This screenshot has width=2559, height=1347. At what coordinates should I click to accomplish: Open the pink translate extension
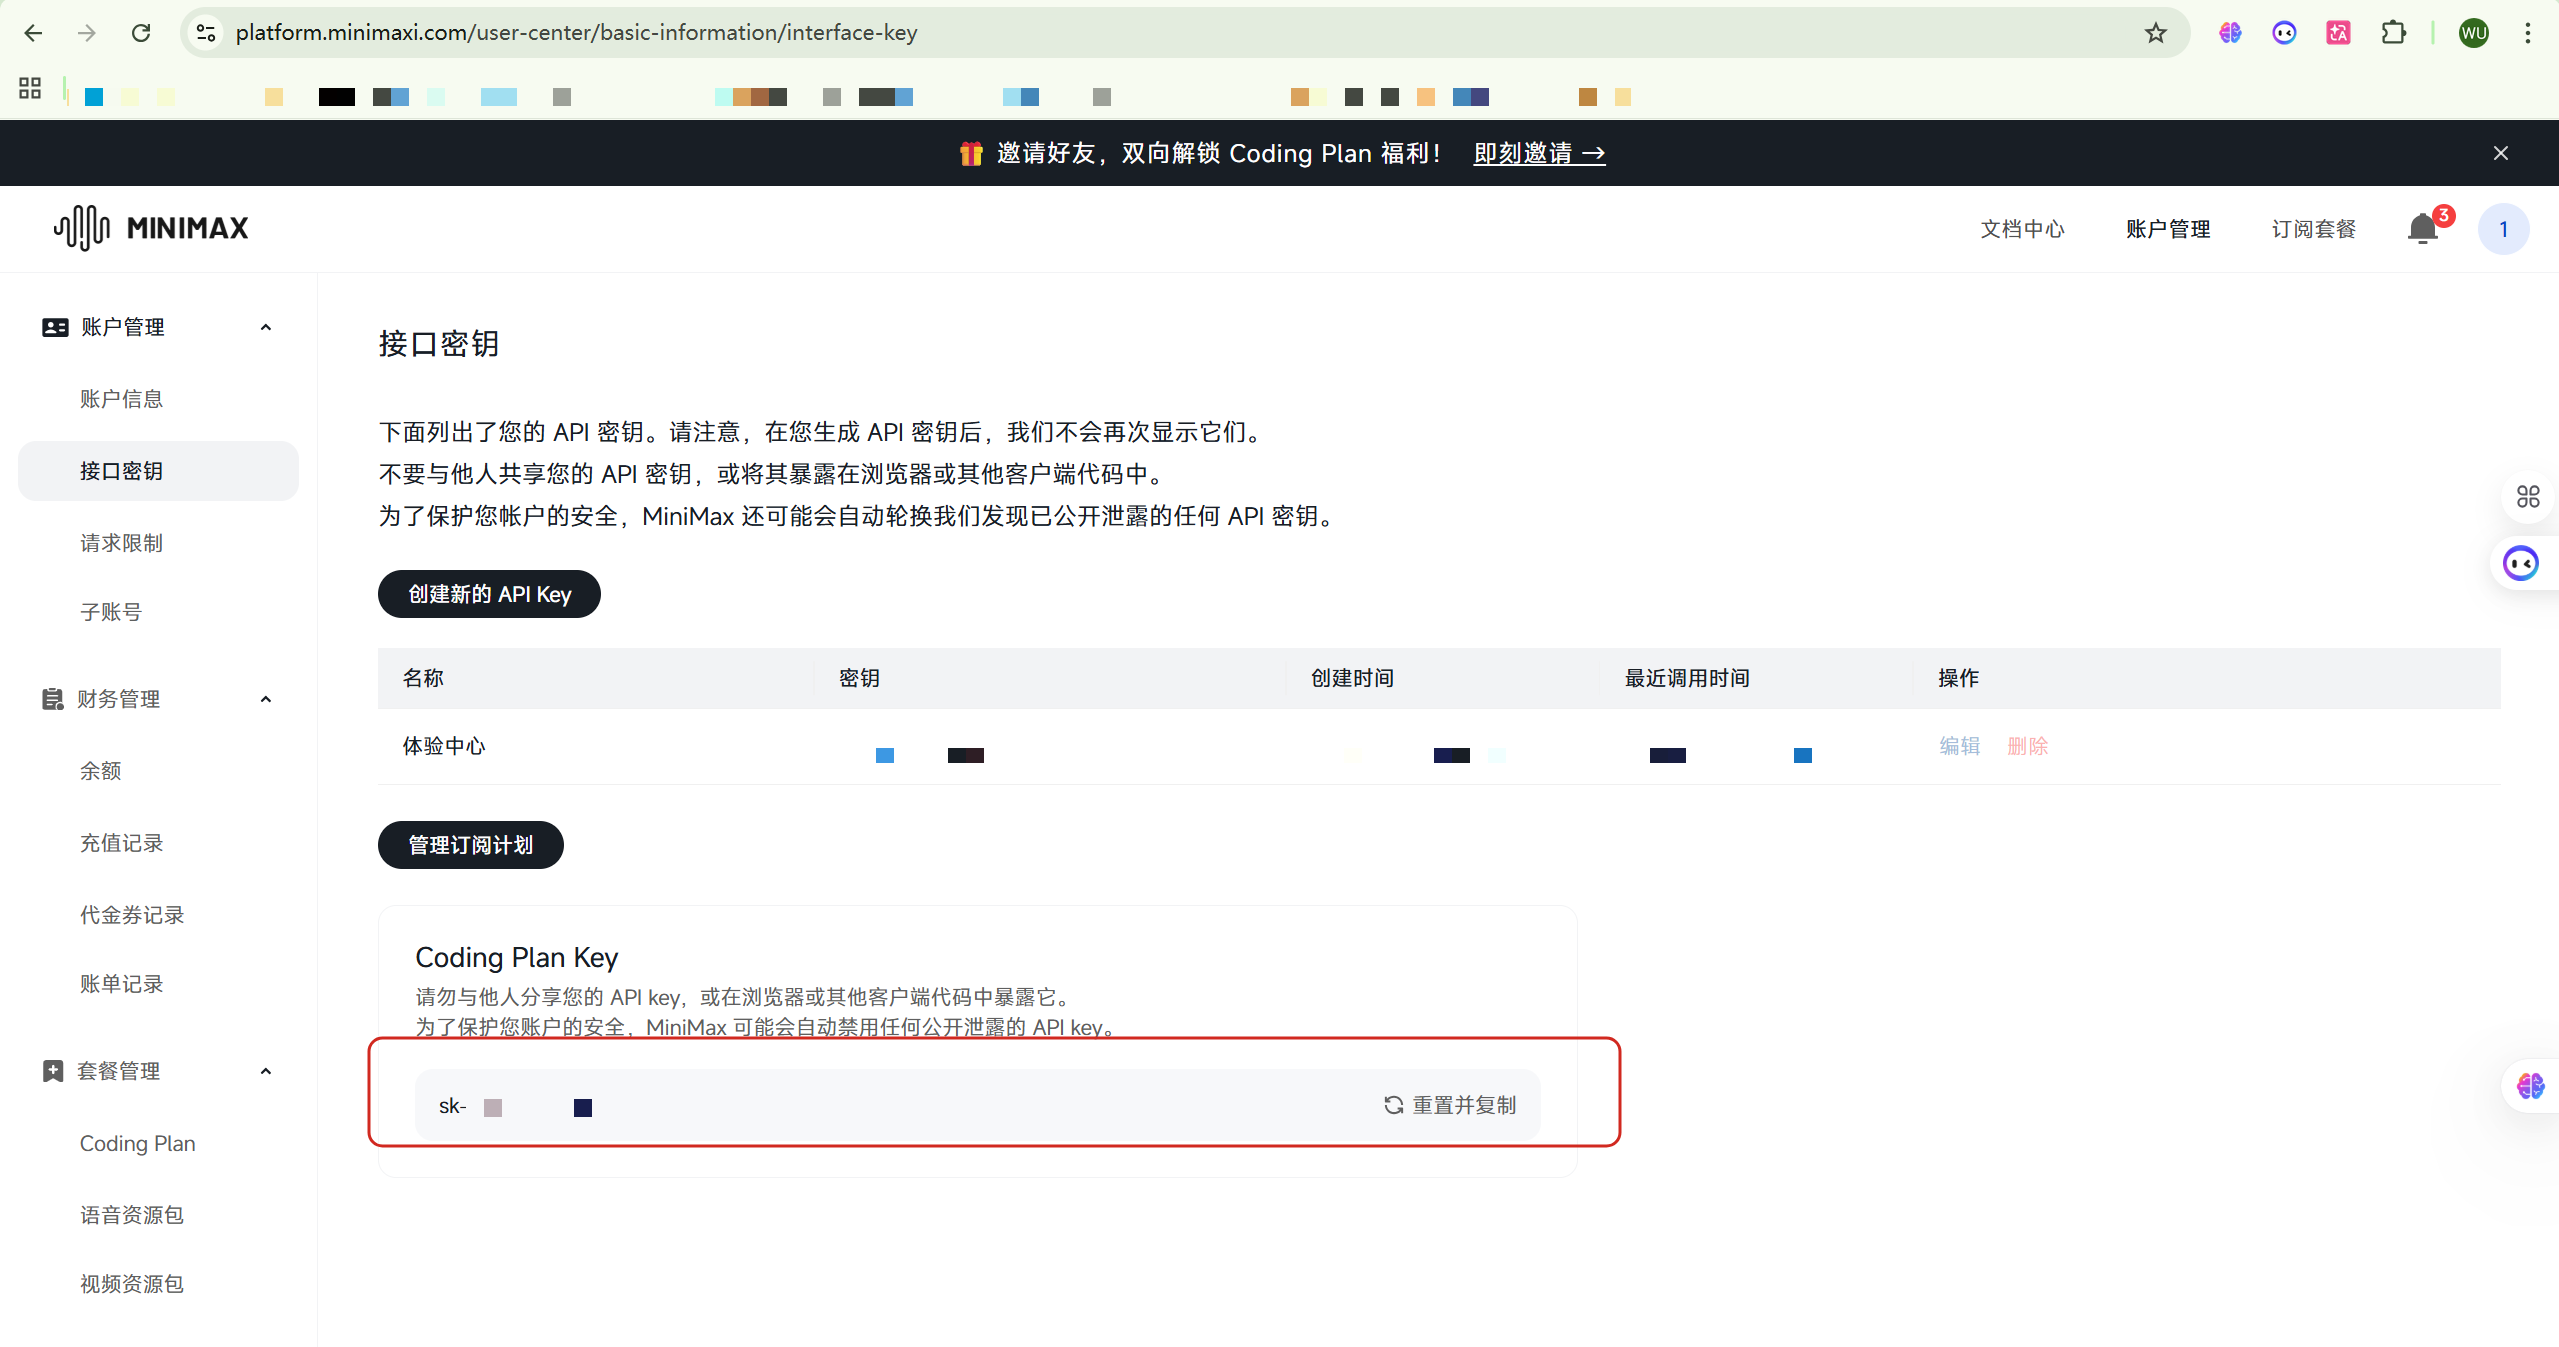click(2338, 33)
